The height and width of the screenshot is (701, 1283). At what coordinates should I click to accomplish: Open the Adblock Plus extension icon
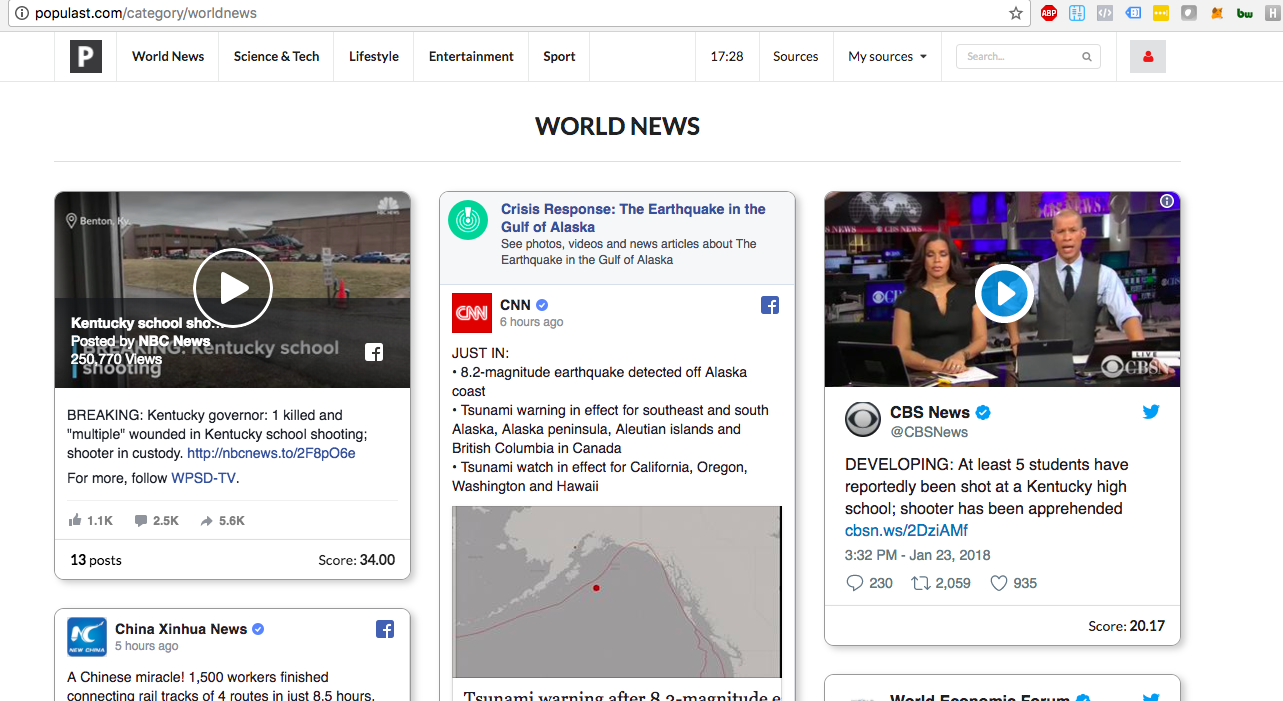(1049, 13)
